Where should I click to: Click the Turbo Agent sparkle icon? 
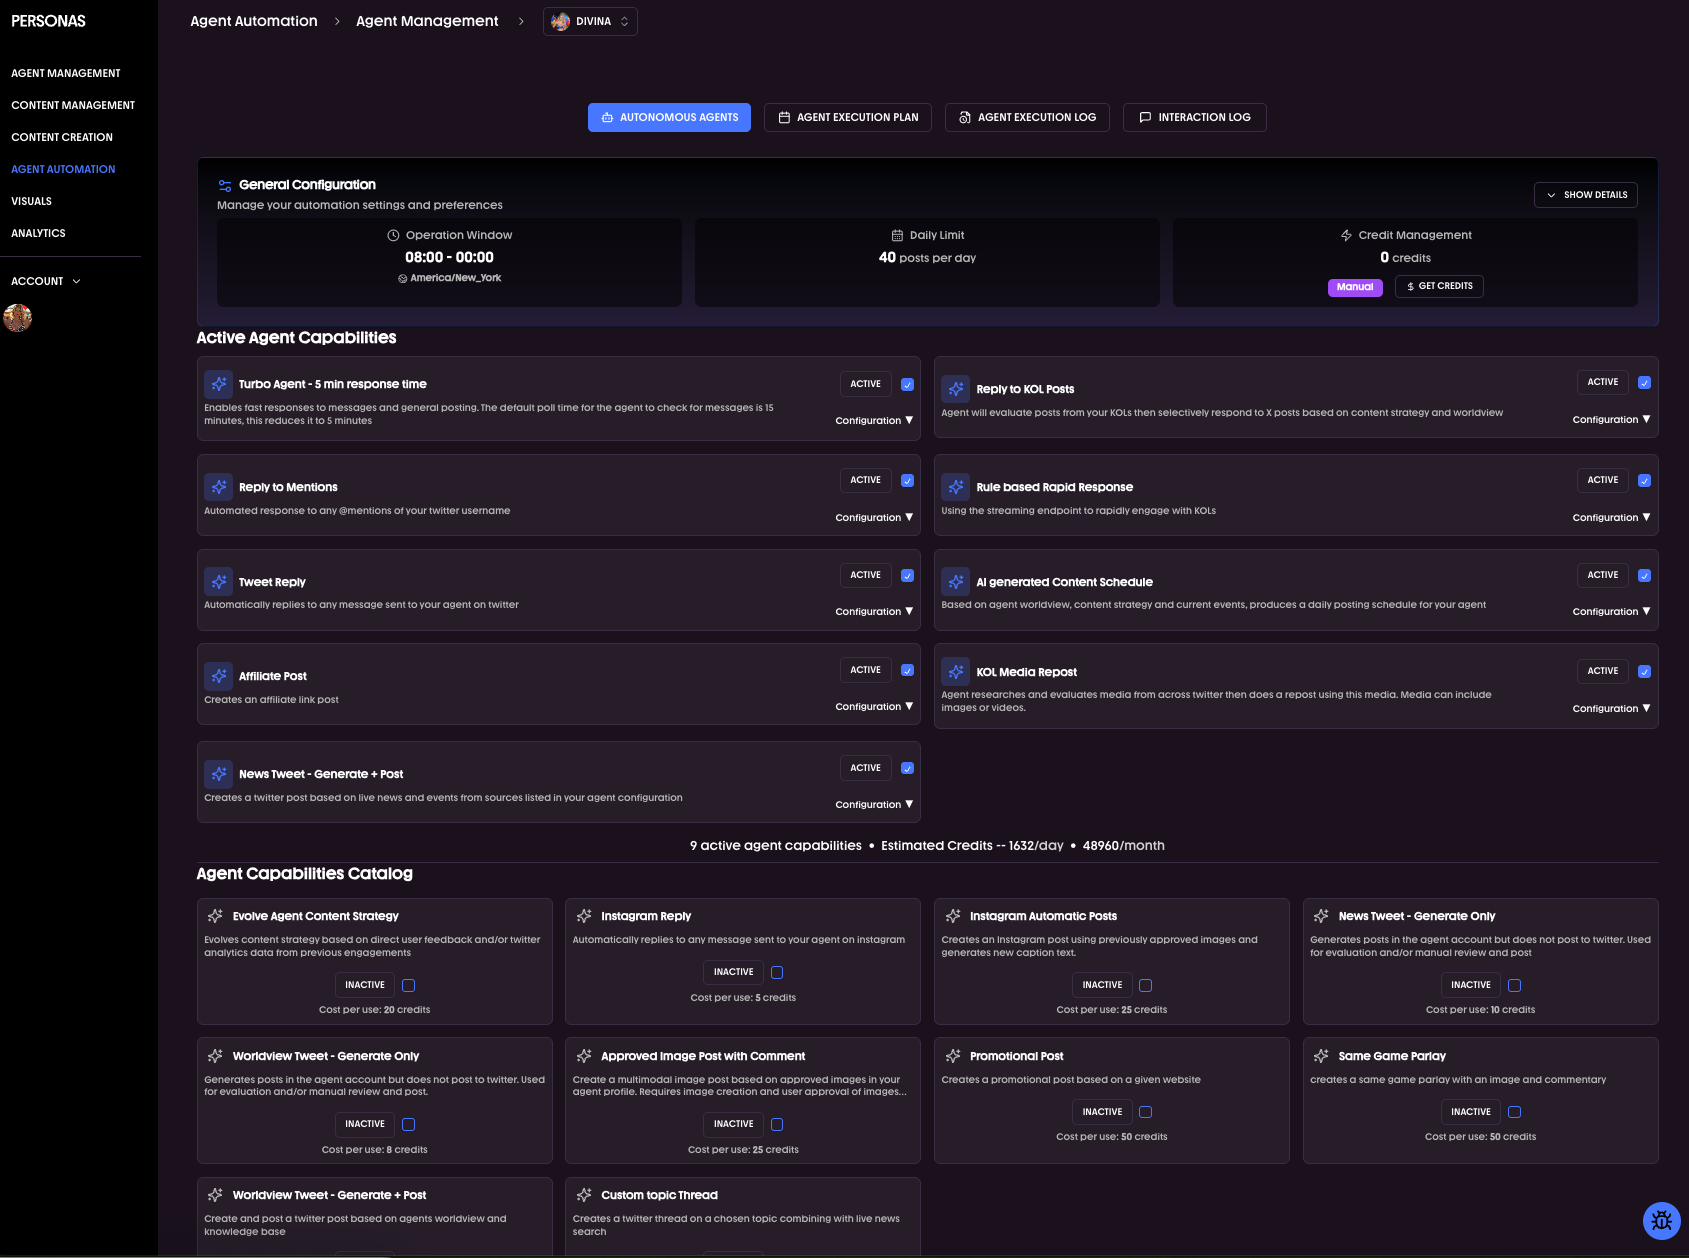click(218, 384)
